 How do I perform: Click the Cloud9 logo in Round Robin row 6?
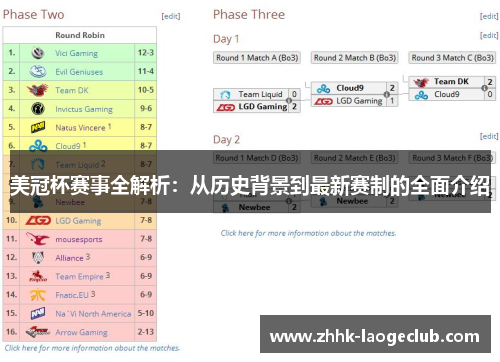point(38,146)
